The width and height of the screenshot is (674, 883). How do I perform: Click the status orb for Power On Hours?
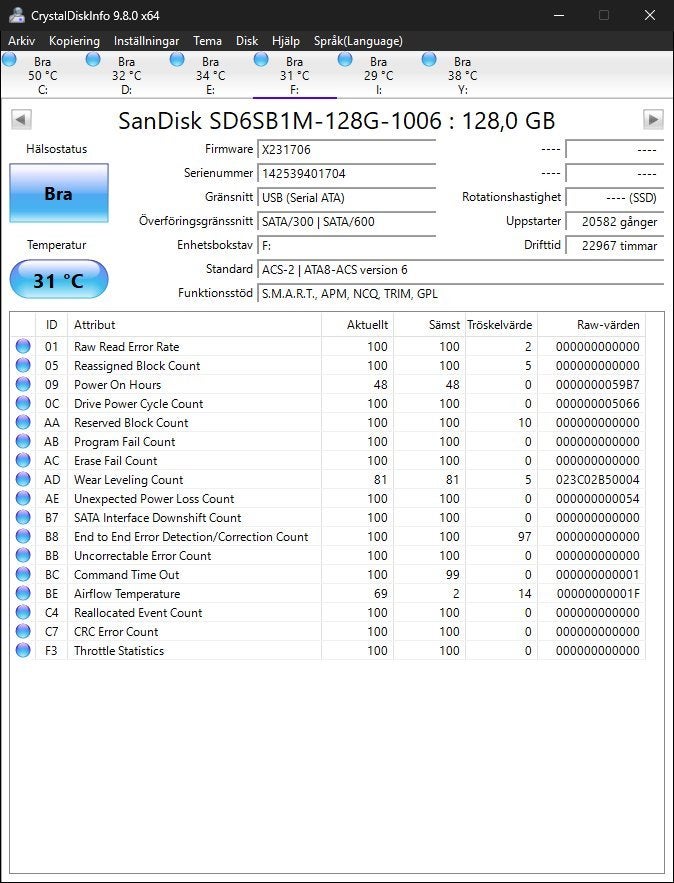(23, 384)
